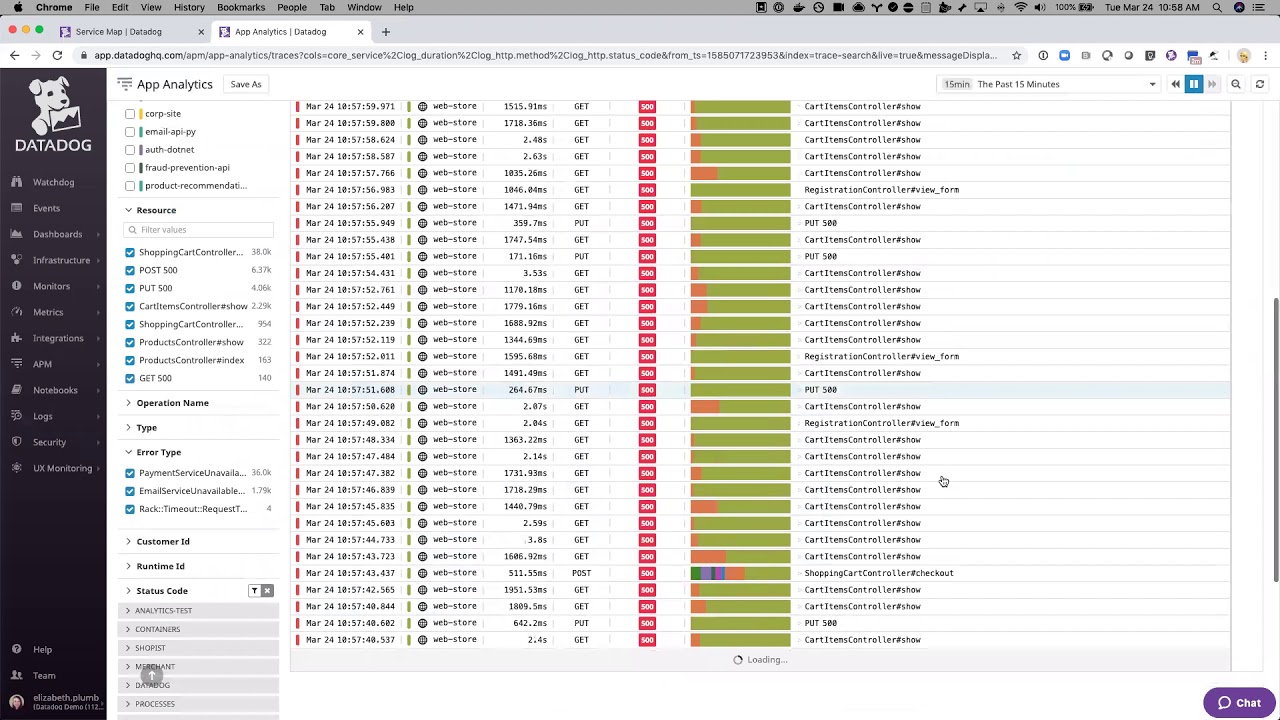1280x720 pixels.
Task: Open Notebooks in the sidebar
Action: pos(55,390)
